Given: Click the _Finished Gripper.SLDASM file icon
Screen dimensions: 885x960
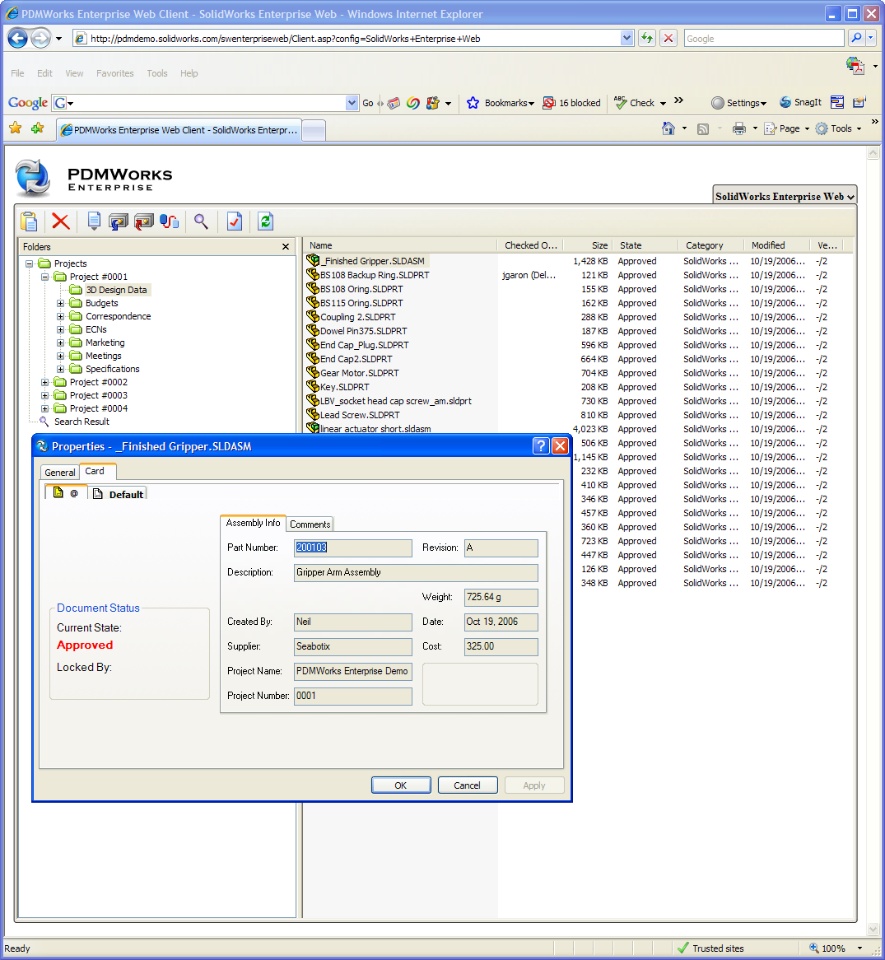Looking at the screenshot, I should coord(313,260).
